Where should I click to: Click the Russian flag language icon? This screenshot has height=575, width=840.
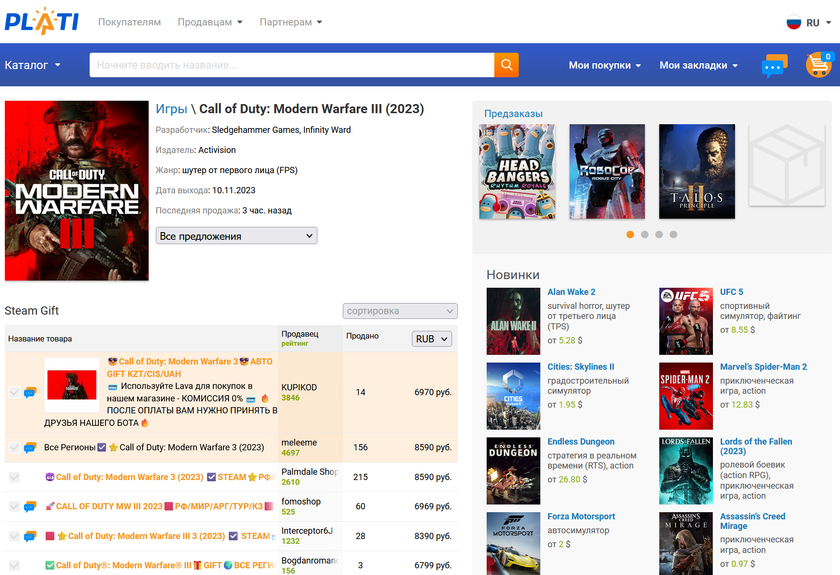793,23
